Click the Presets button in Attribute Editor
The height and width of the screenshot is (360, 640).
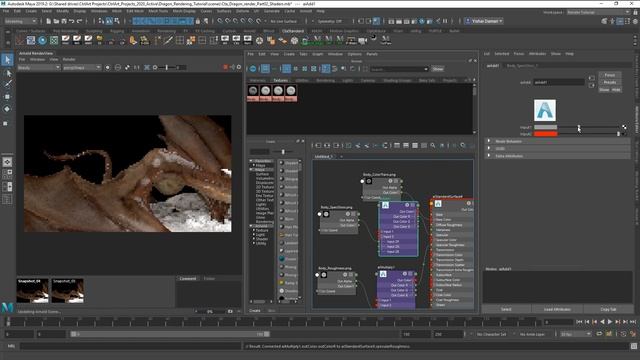pos(610,82)
